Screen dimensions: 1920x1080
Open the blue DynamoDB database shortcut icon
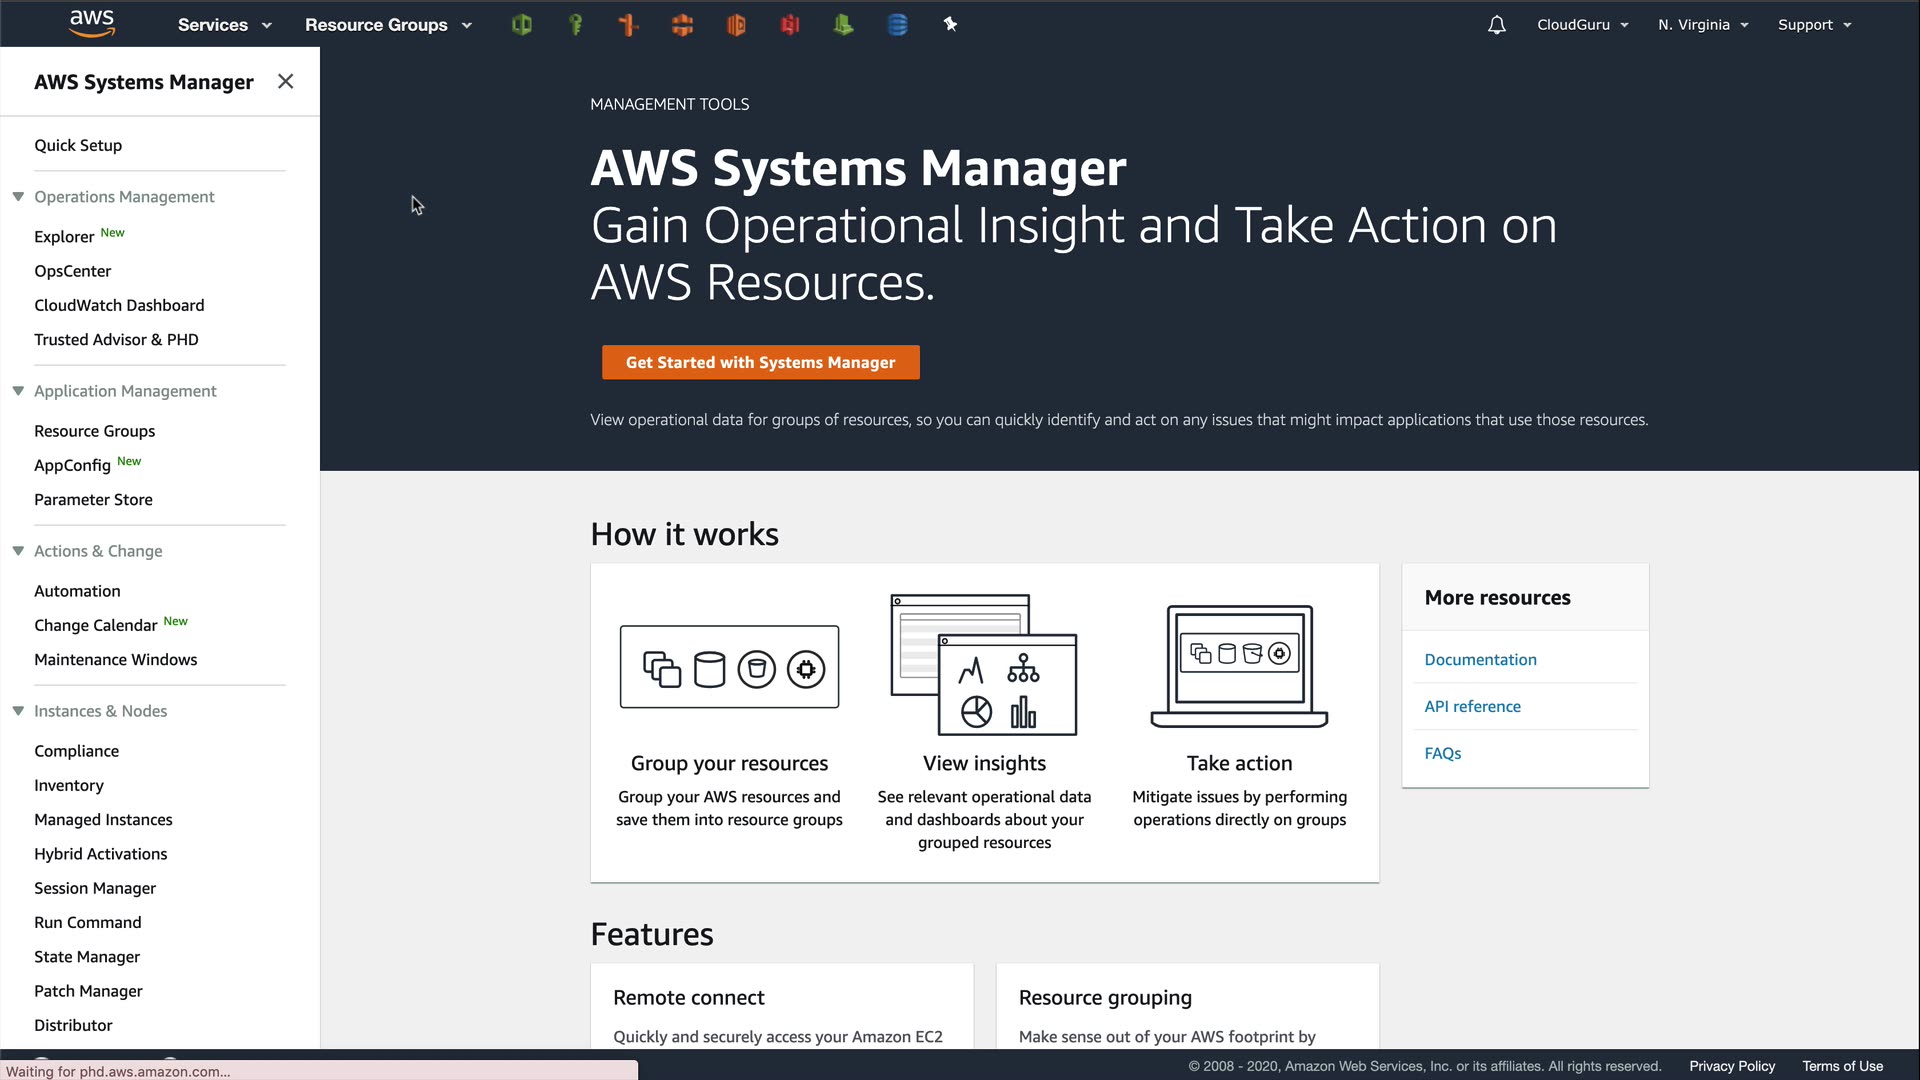tap(897, 25)
